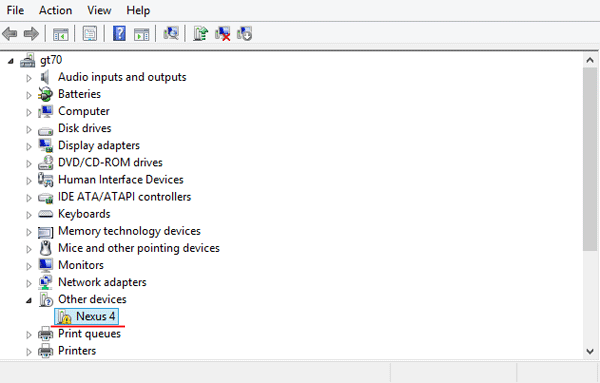Expand the Disk drives arrow

coord(29,129)
